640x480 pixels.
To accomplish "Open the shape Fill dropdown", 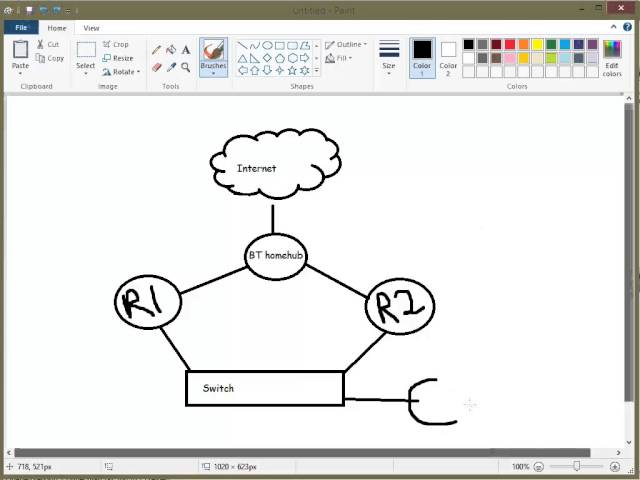I will point(339,58).
